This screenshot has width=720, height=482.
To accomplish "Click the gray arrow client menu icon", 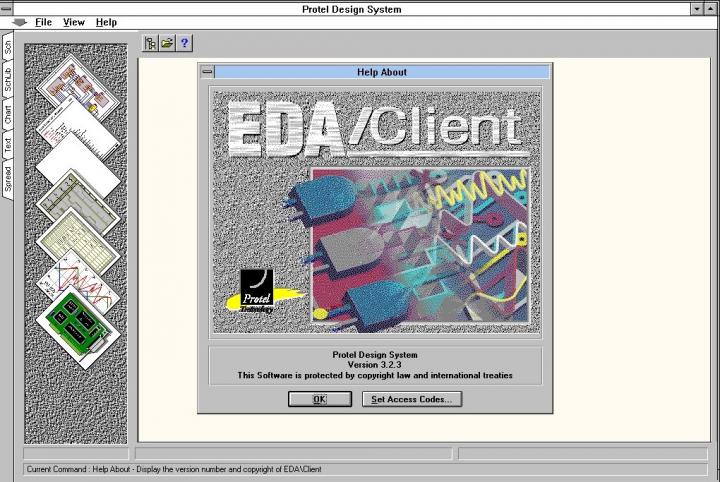I will (19, 22).
